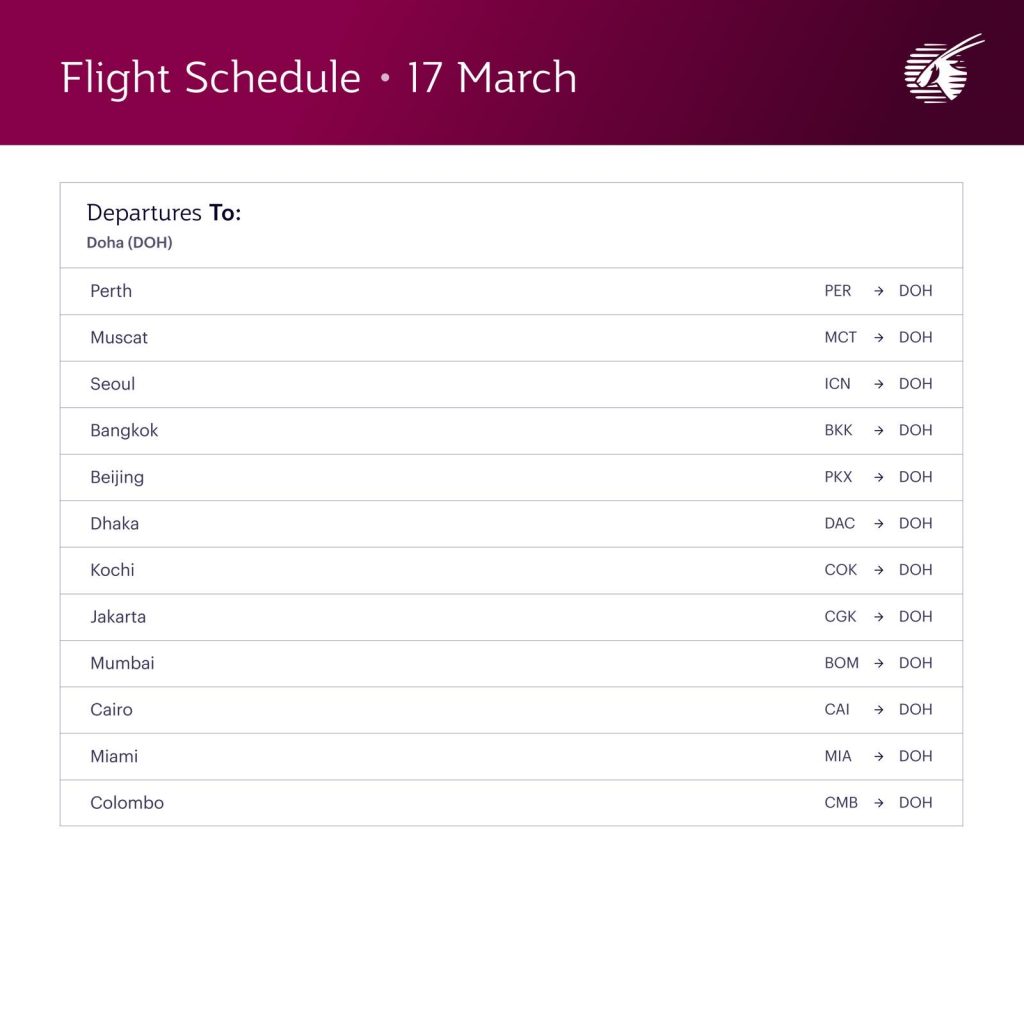Click the arrow between ICN and DOH

(879, 384)
